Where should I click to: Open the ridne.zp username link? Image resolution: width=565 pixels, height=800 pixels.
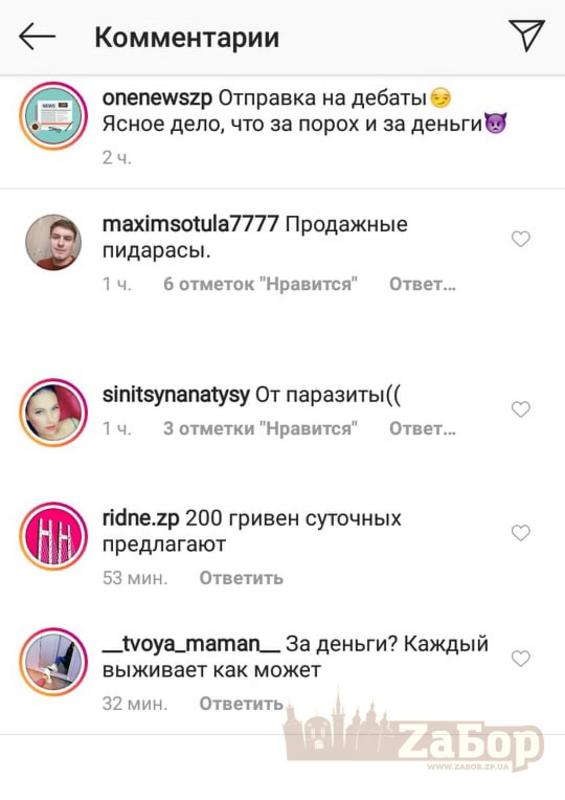(x=141, y=518)
